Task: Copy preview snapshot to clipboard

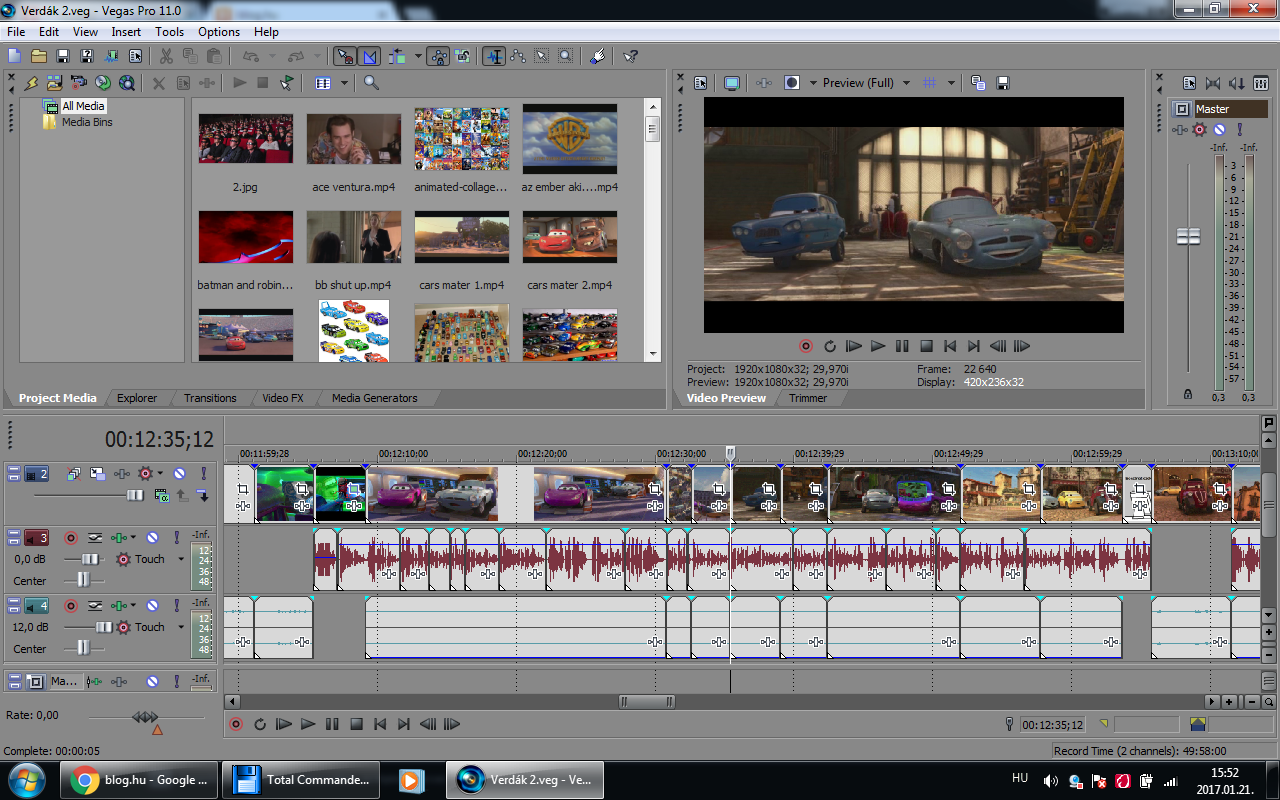Action: click(x=979, y=83)
